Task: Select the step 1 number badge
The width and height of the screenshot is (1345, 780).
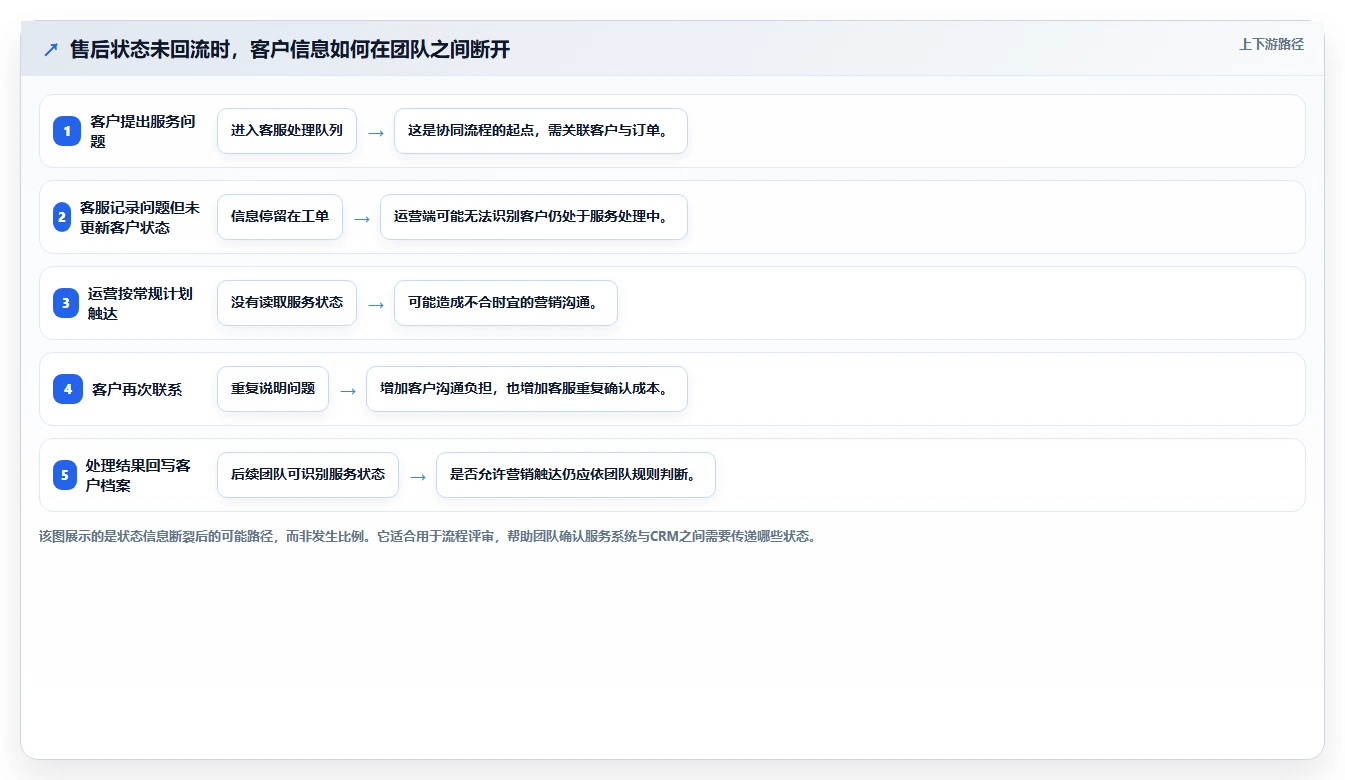Action: click(x=67, y=131)
